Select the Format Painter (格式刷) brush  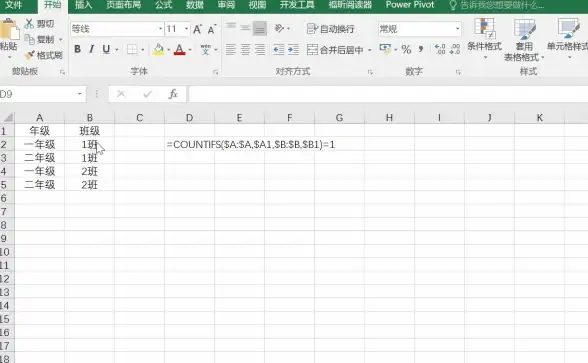[29, 55]
